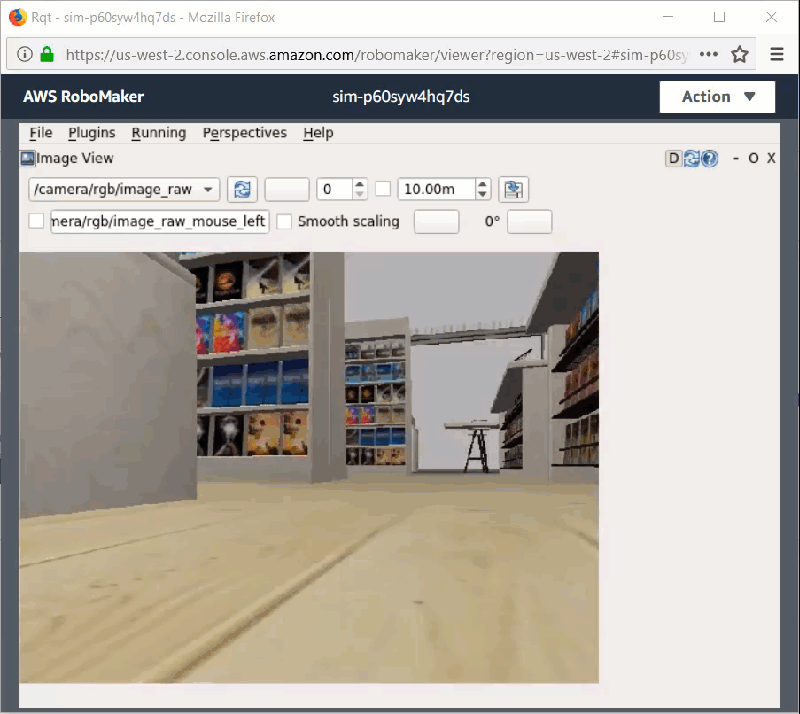The width and height of the screenshot is (800, 714).
Task: Click the D dock icon in Image View header
Action: tap(673, 158)
